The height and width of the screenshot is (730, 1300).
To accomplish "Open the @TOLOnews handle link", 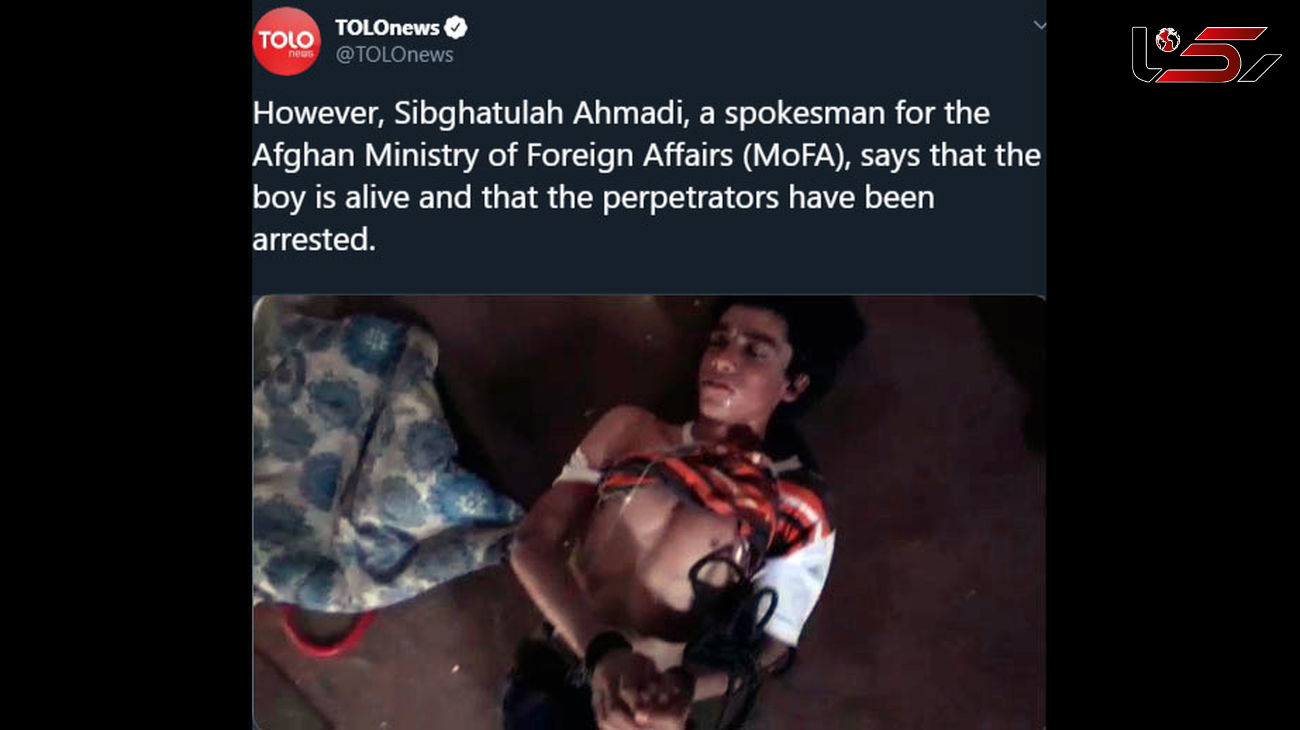I will (x=394, y=55).
